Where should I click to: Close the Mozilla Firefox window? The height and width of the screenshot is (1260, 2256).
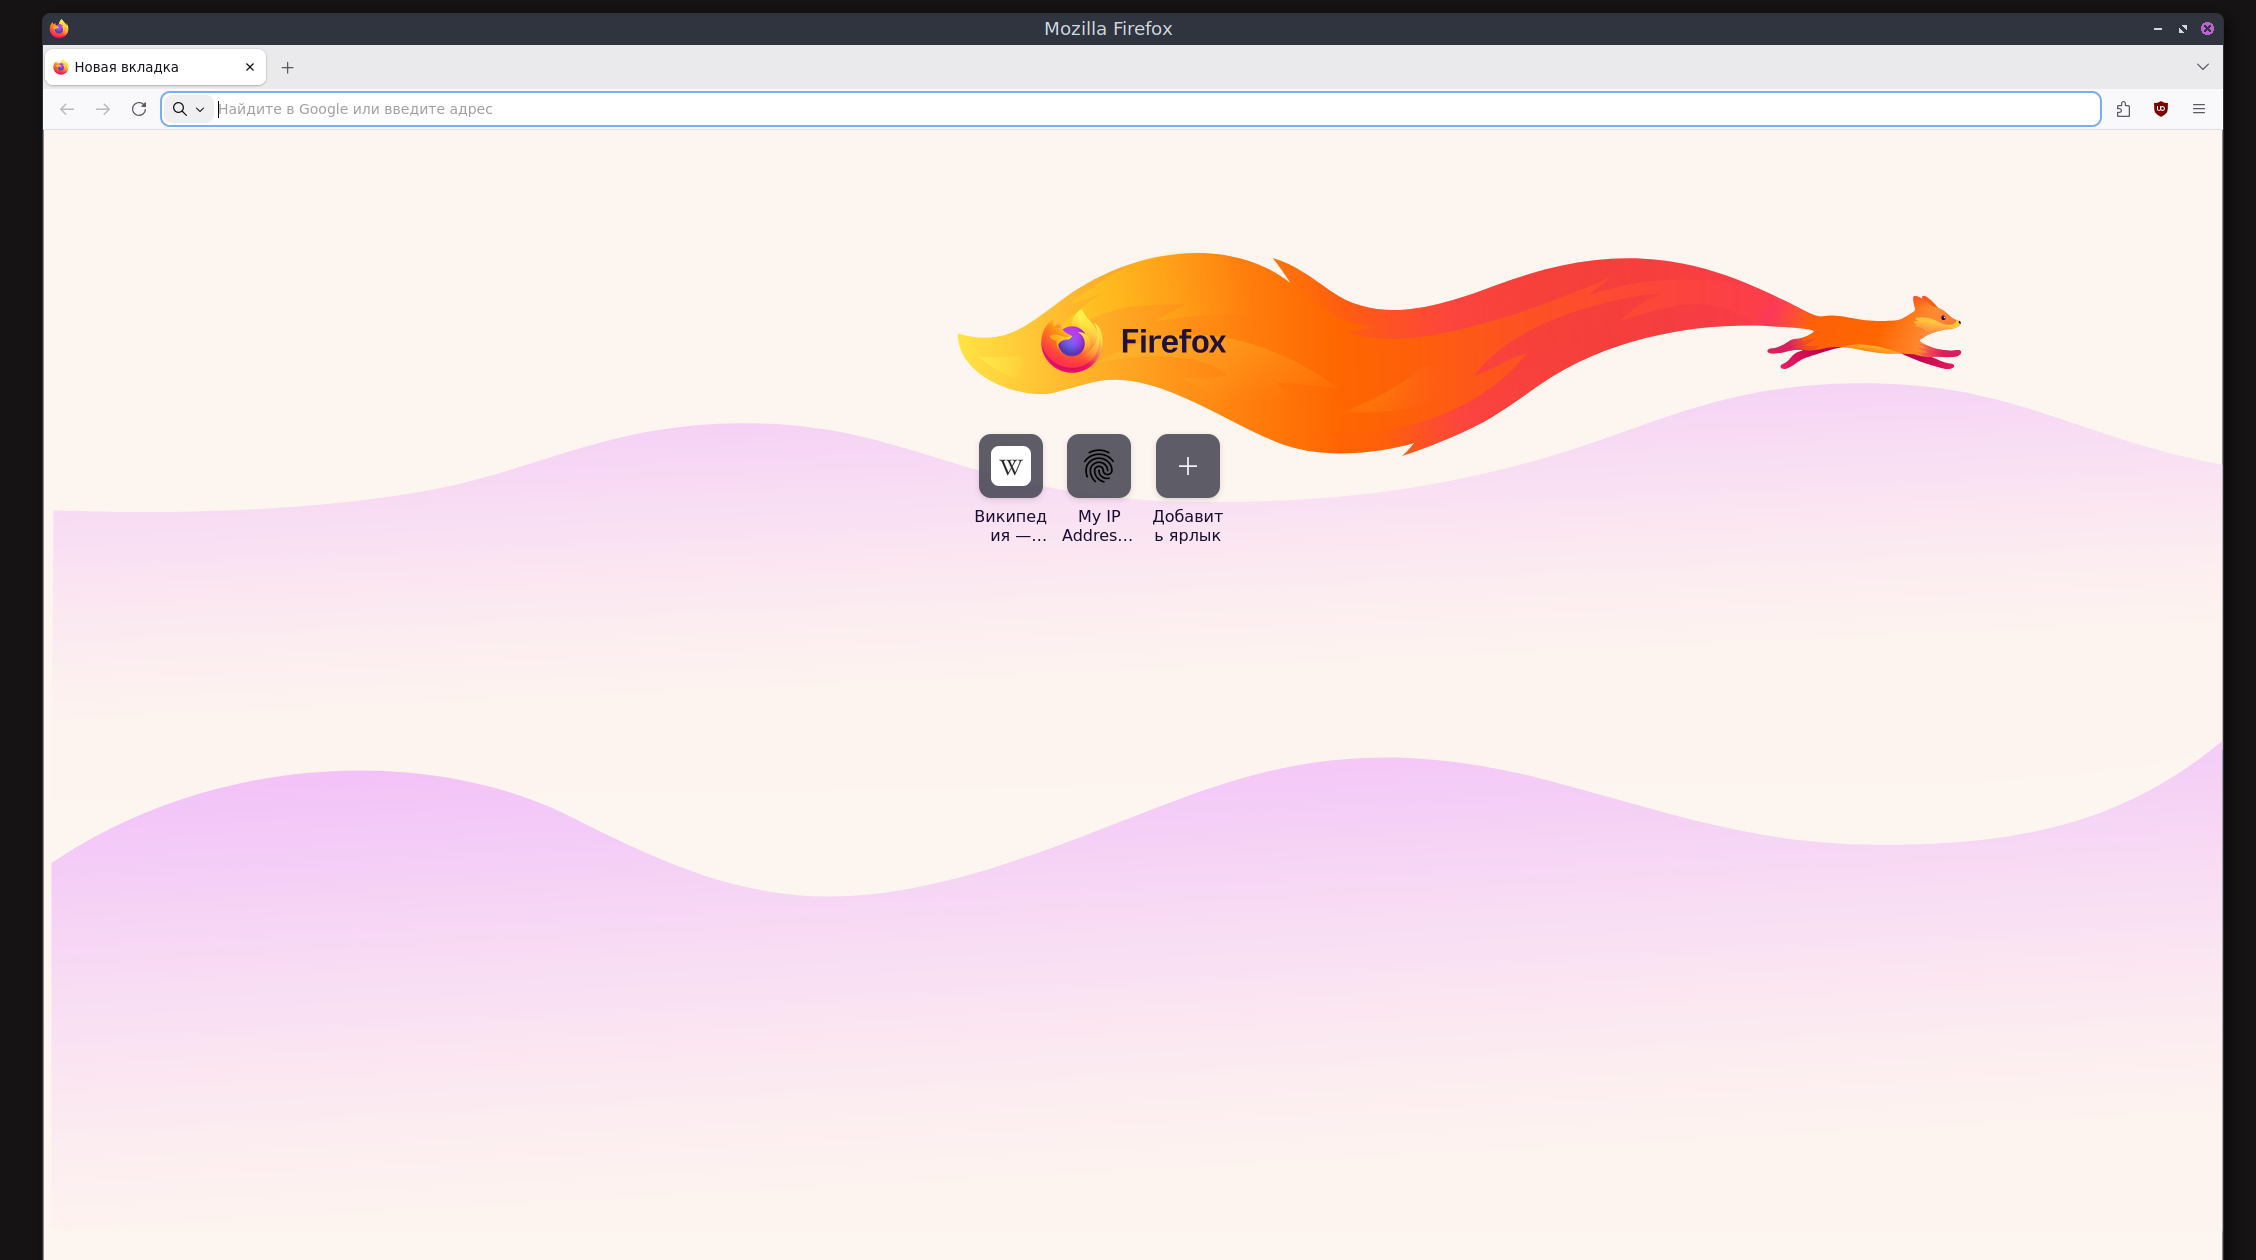pyautogui.click(x=2207, y=29)
